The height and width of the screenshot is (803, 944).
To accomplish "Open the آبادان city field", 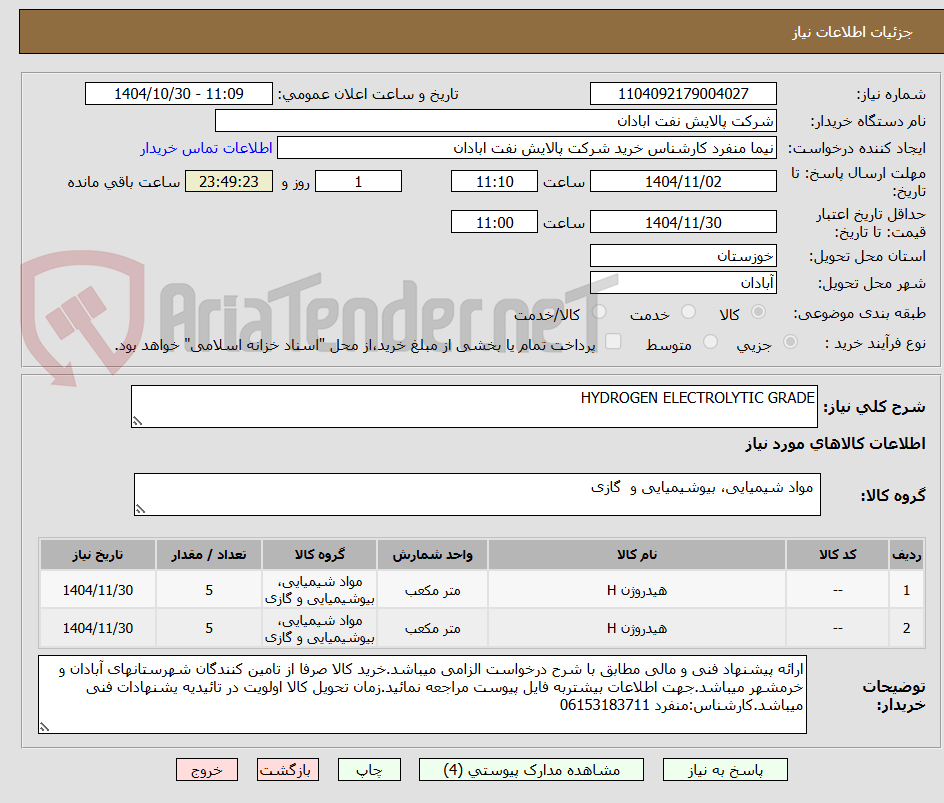I will pos(683,281).
